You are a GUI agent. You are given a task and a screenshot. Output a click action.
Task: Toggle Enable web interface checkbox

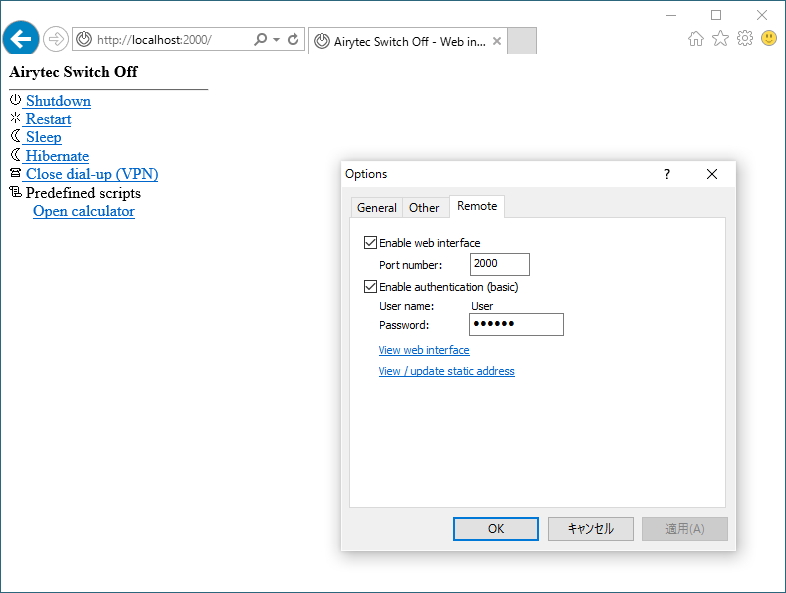tap(370, 243)
